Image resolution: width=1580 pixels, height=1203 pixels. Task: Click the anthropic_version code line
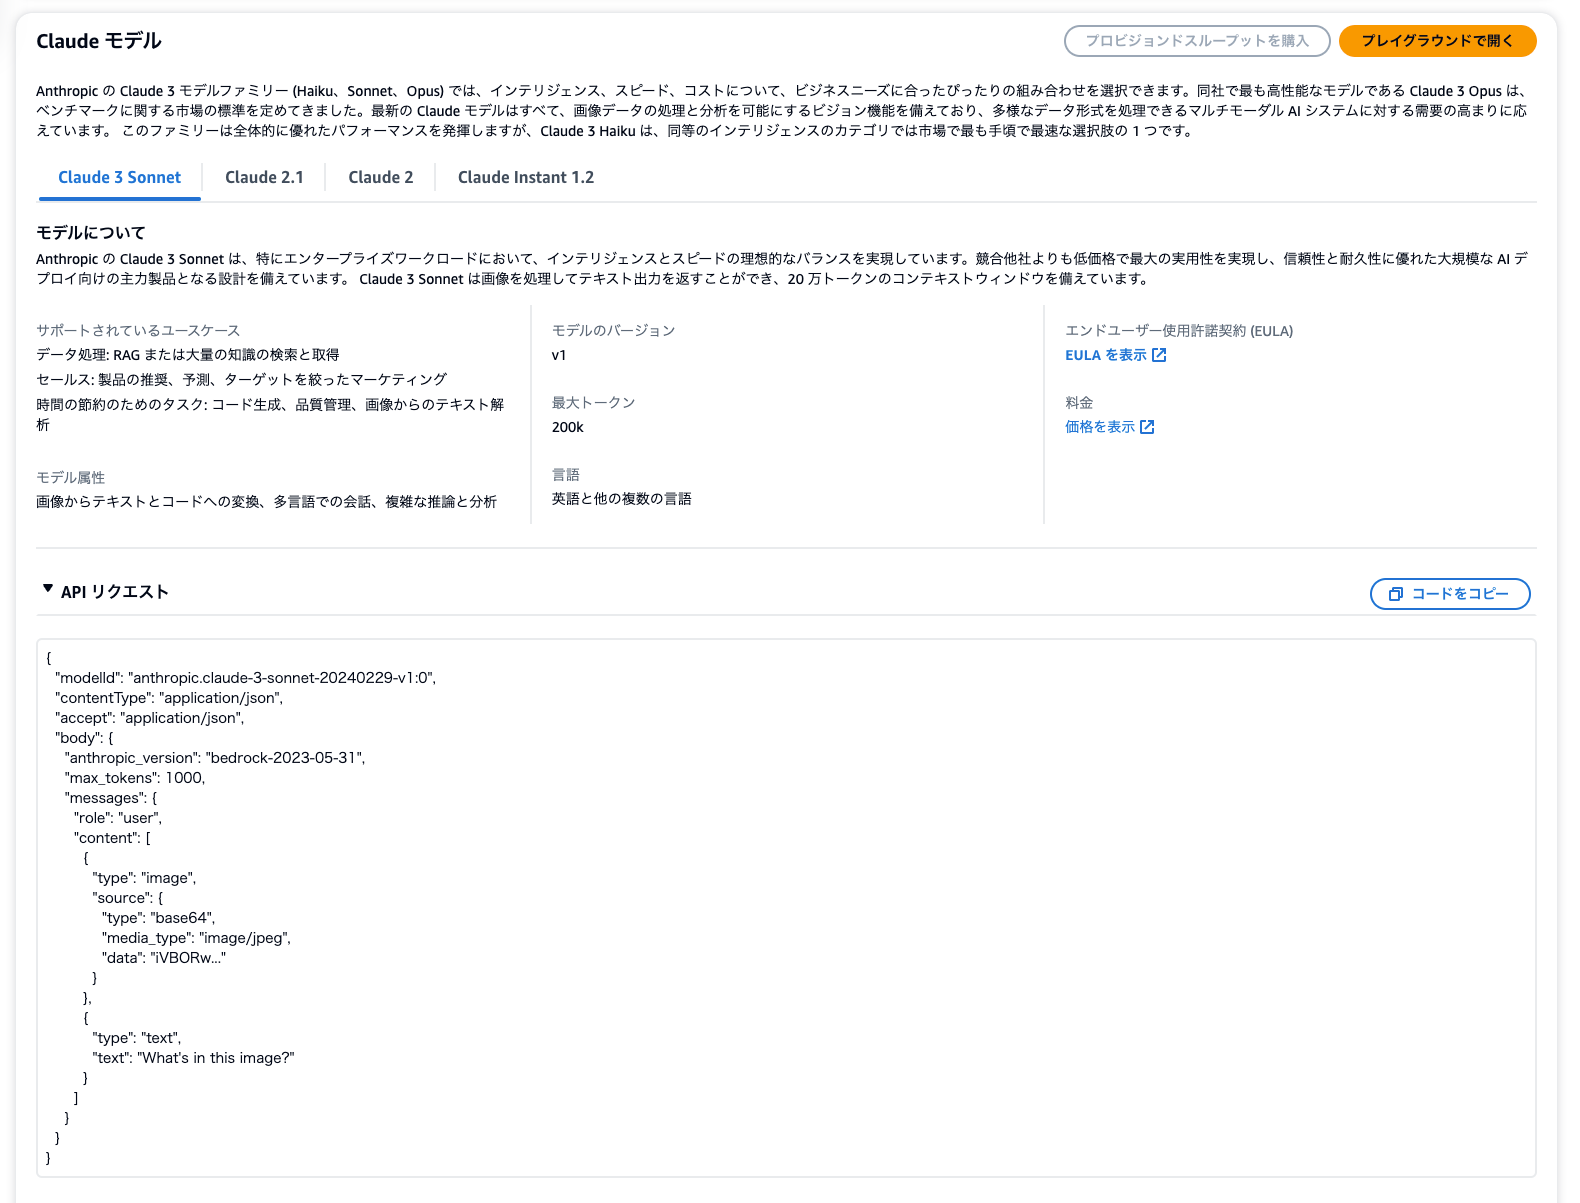click(x=215, y=758)
